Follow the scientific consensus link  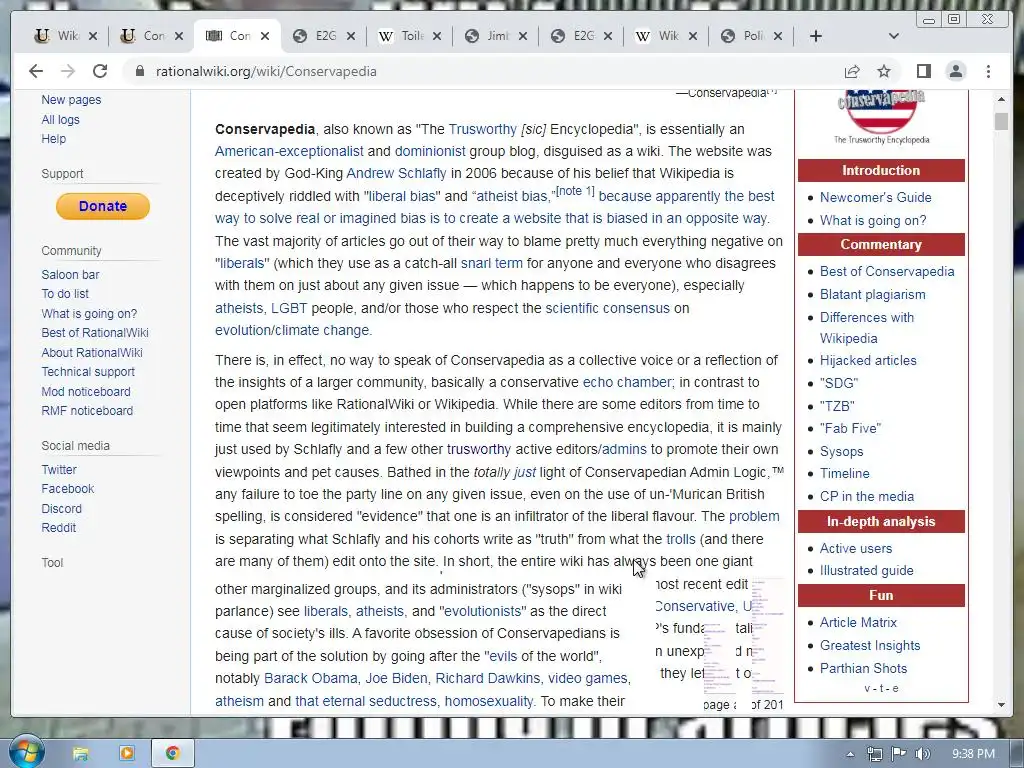[x=607, y=308]
